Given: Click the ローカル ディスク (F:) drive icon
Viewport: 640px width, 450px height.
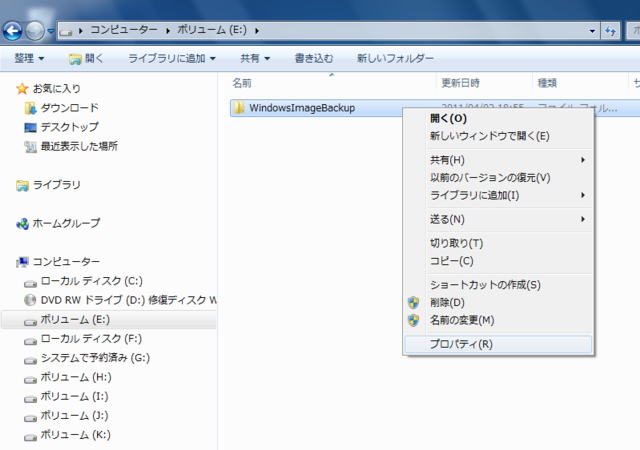Looking at the screenshot, I should (30, 341).
